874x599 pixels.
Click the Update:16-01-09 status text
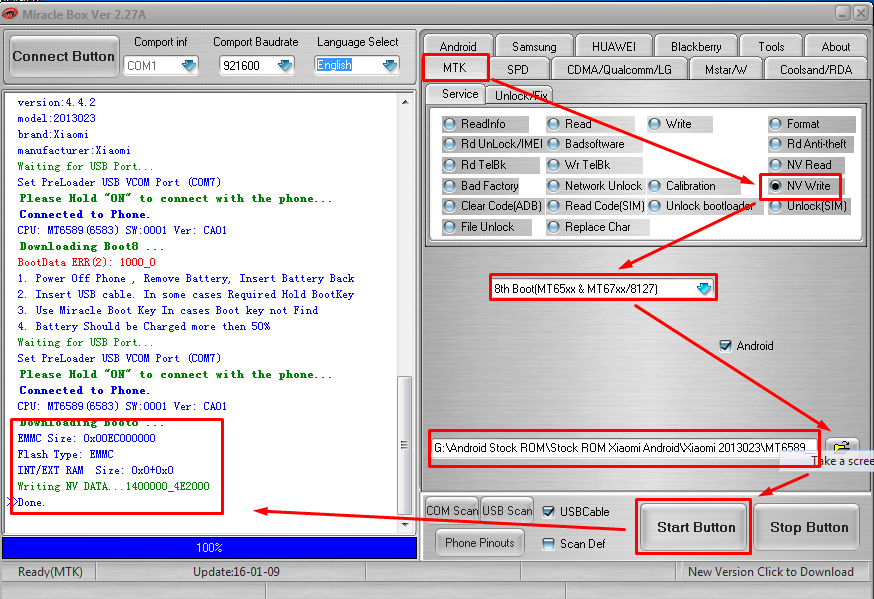tap(236, 572)
